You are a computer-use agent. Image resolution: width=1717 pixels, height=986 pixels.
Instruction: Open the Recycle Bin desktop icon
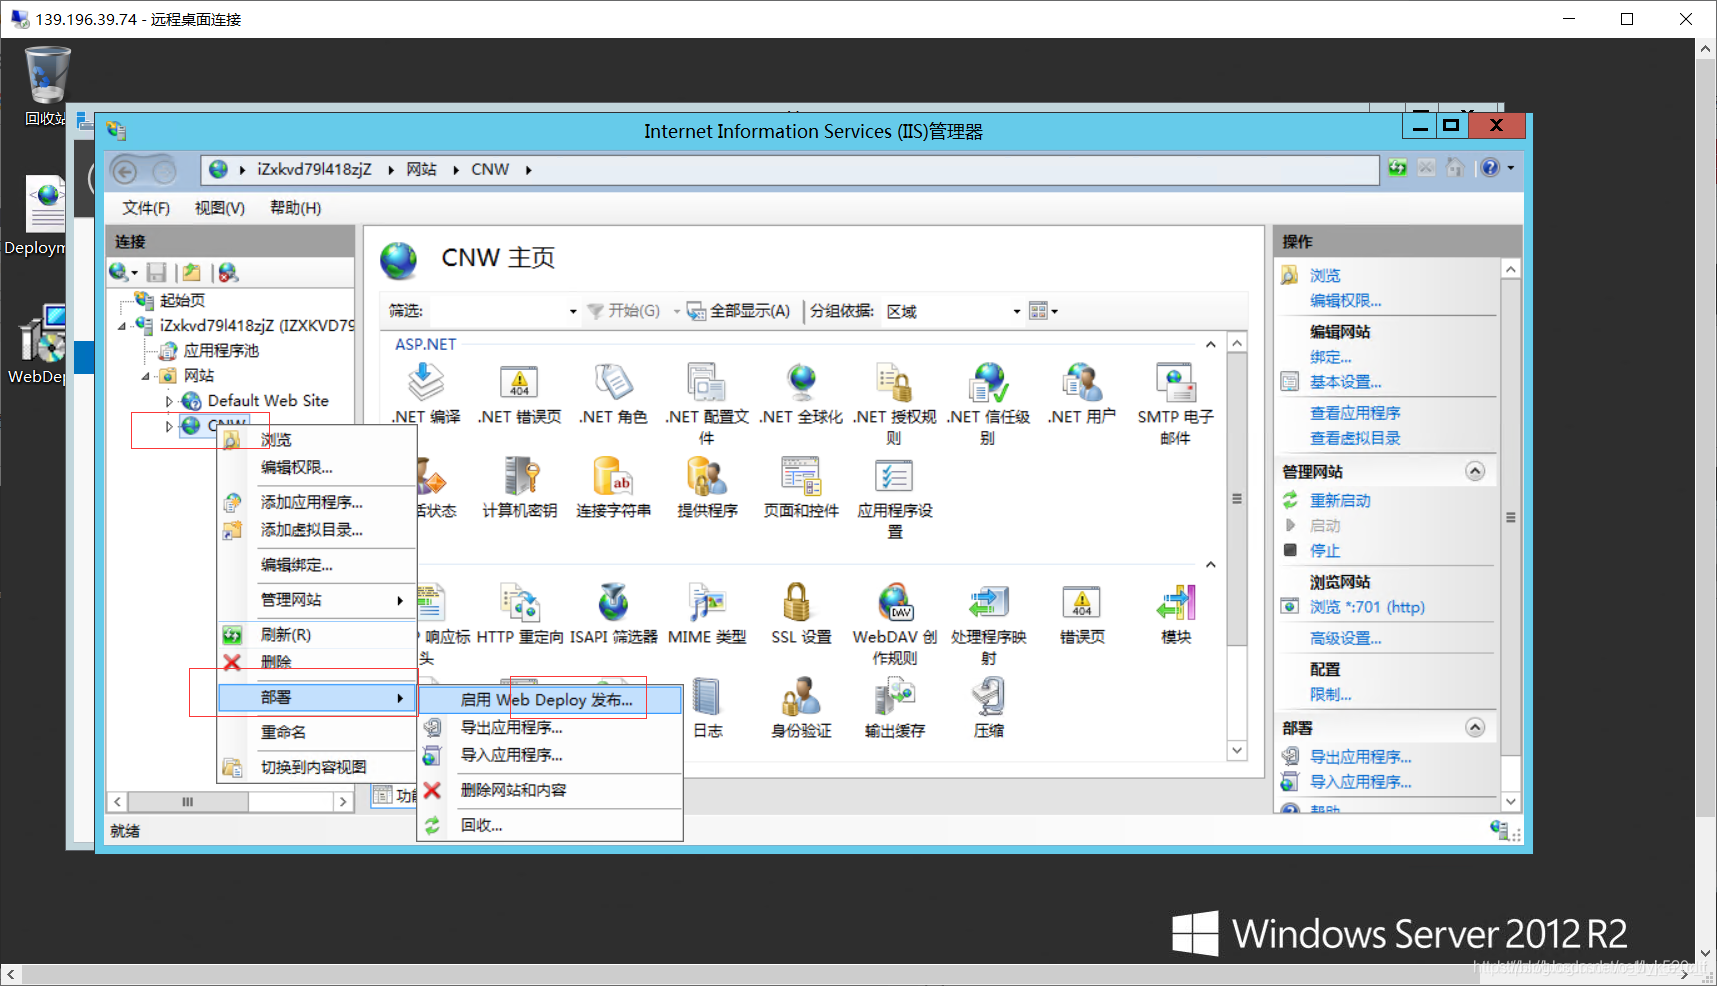tap(45, 86)
